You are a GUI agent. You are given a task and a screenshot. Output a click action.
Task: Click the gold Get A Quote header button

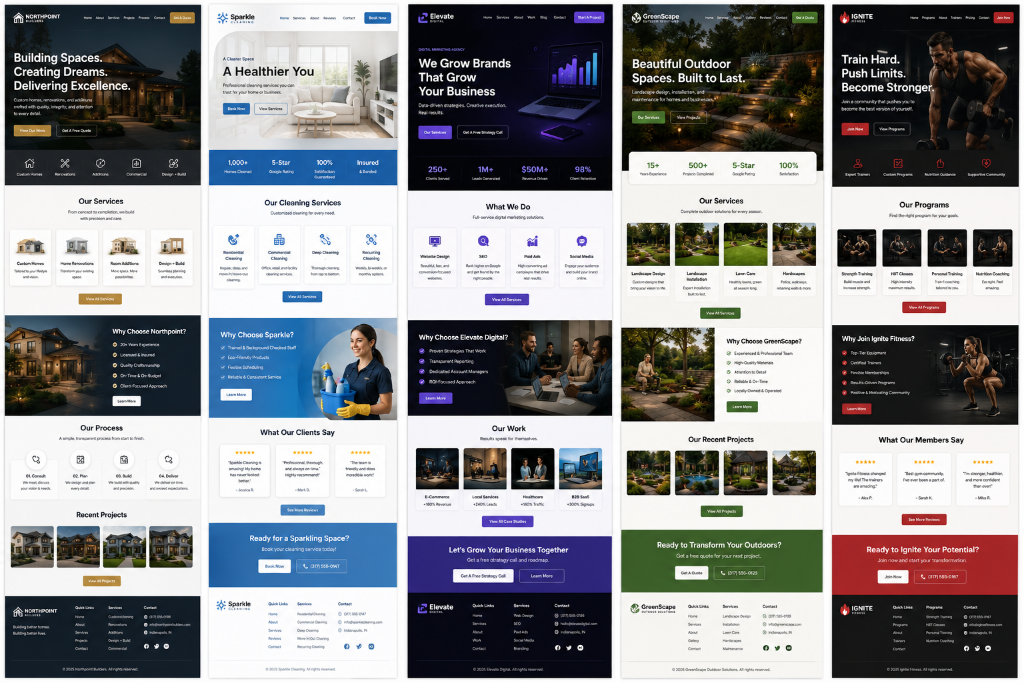(182, 18)
